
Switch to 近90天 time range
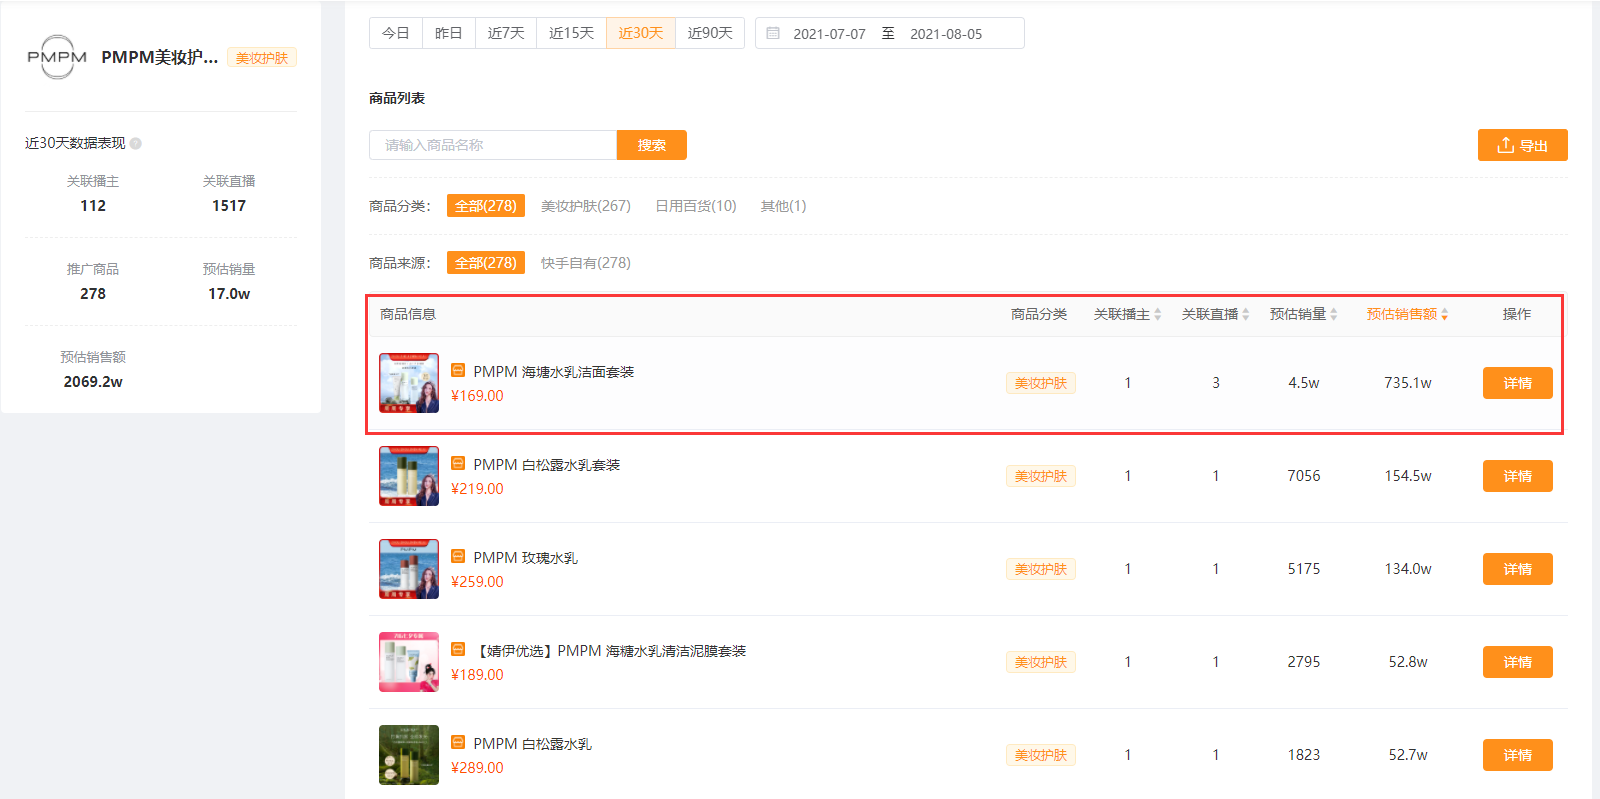[710, 33]
